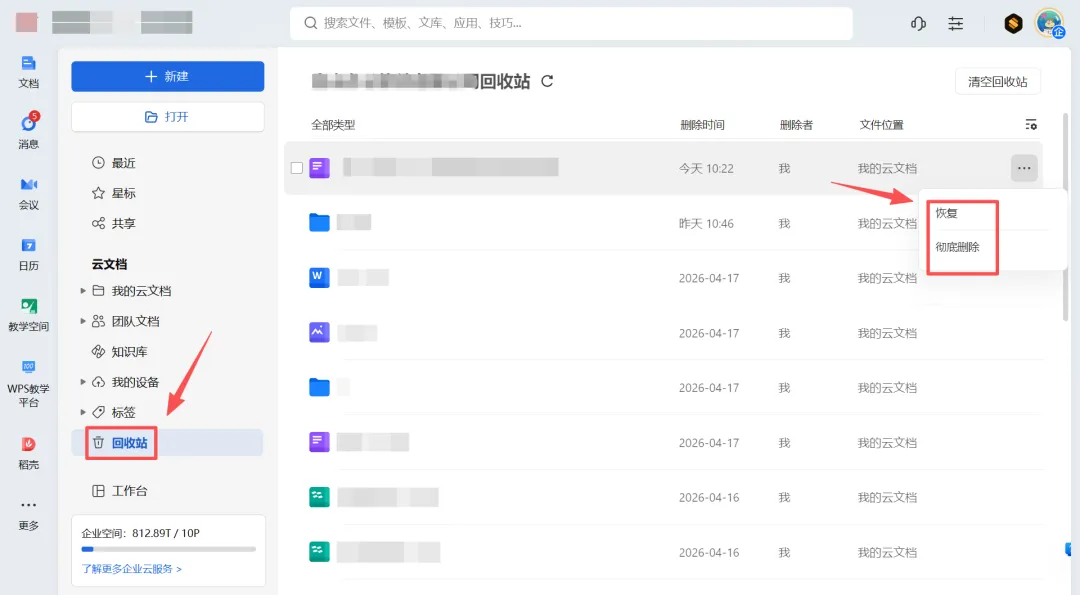1080x595 pixels.
Task: Expand the 我的设备 tree node
Action: 83,382
